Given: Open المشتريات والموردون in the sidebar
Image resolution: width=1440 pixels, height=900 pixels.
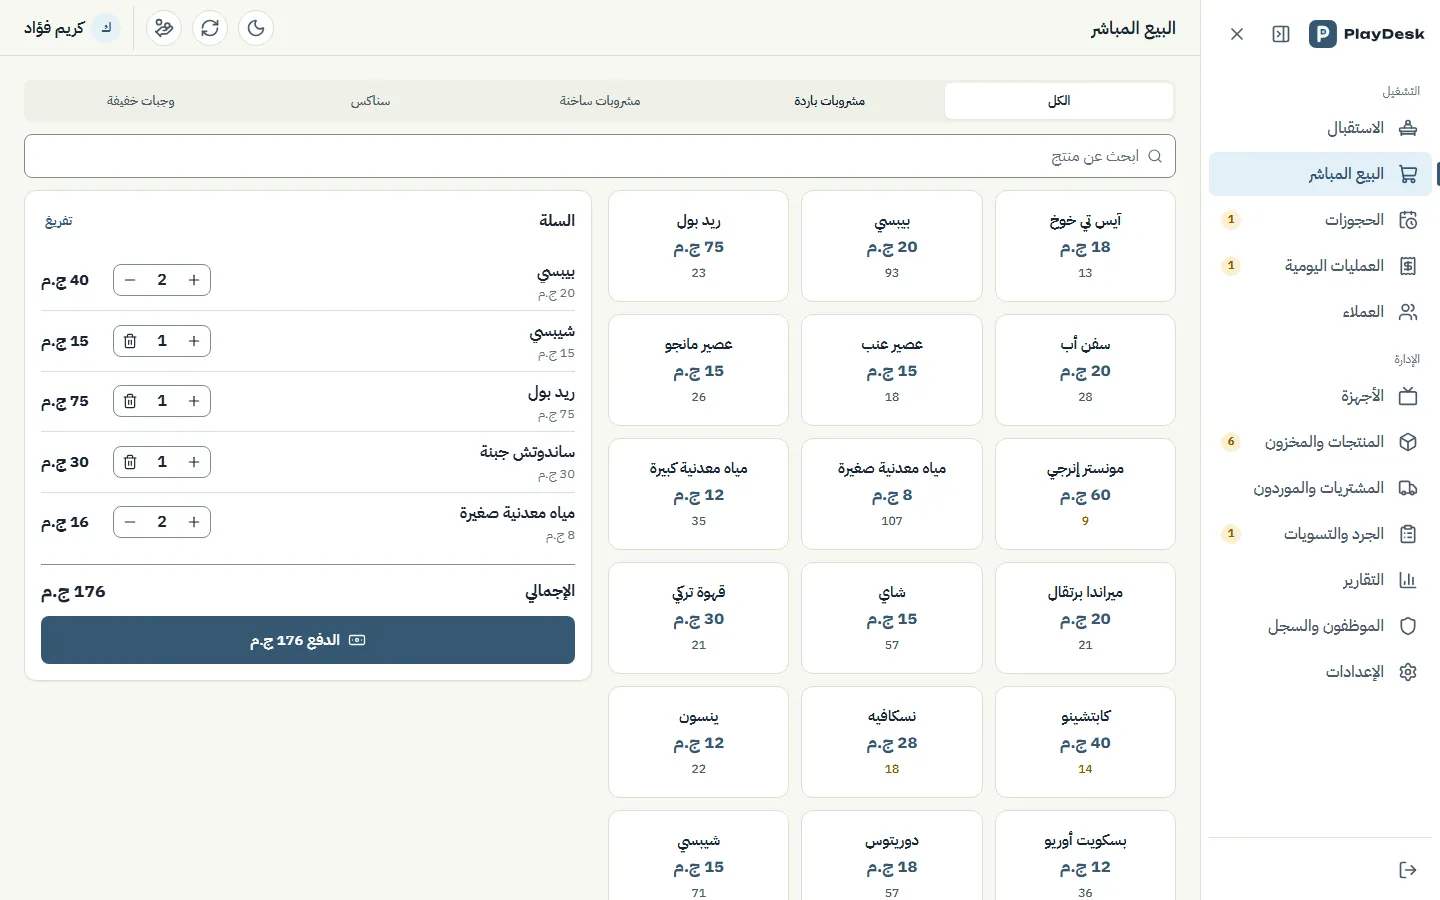Looking at the screenshot, I should pos(1320,488).
